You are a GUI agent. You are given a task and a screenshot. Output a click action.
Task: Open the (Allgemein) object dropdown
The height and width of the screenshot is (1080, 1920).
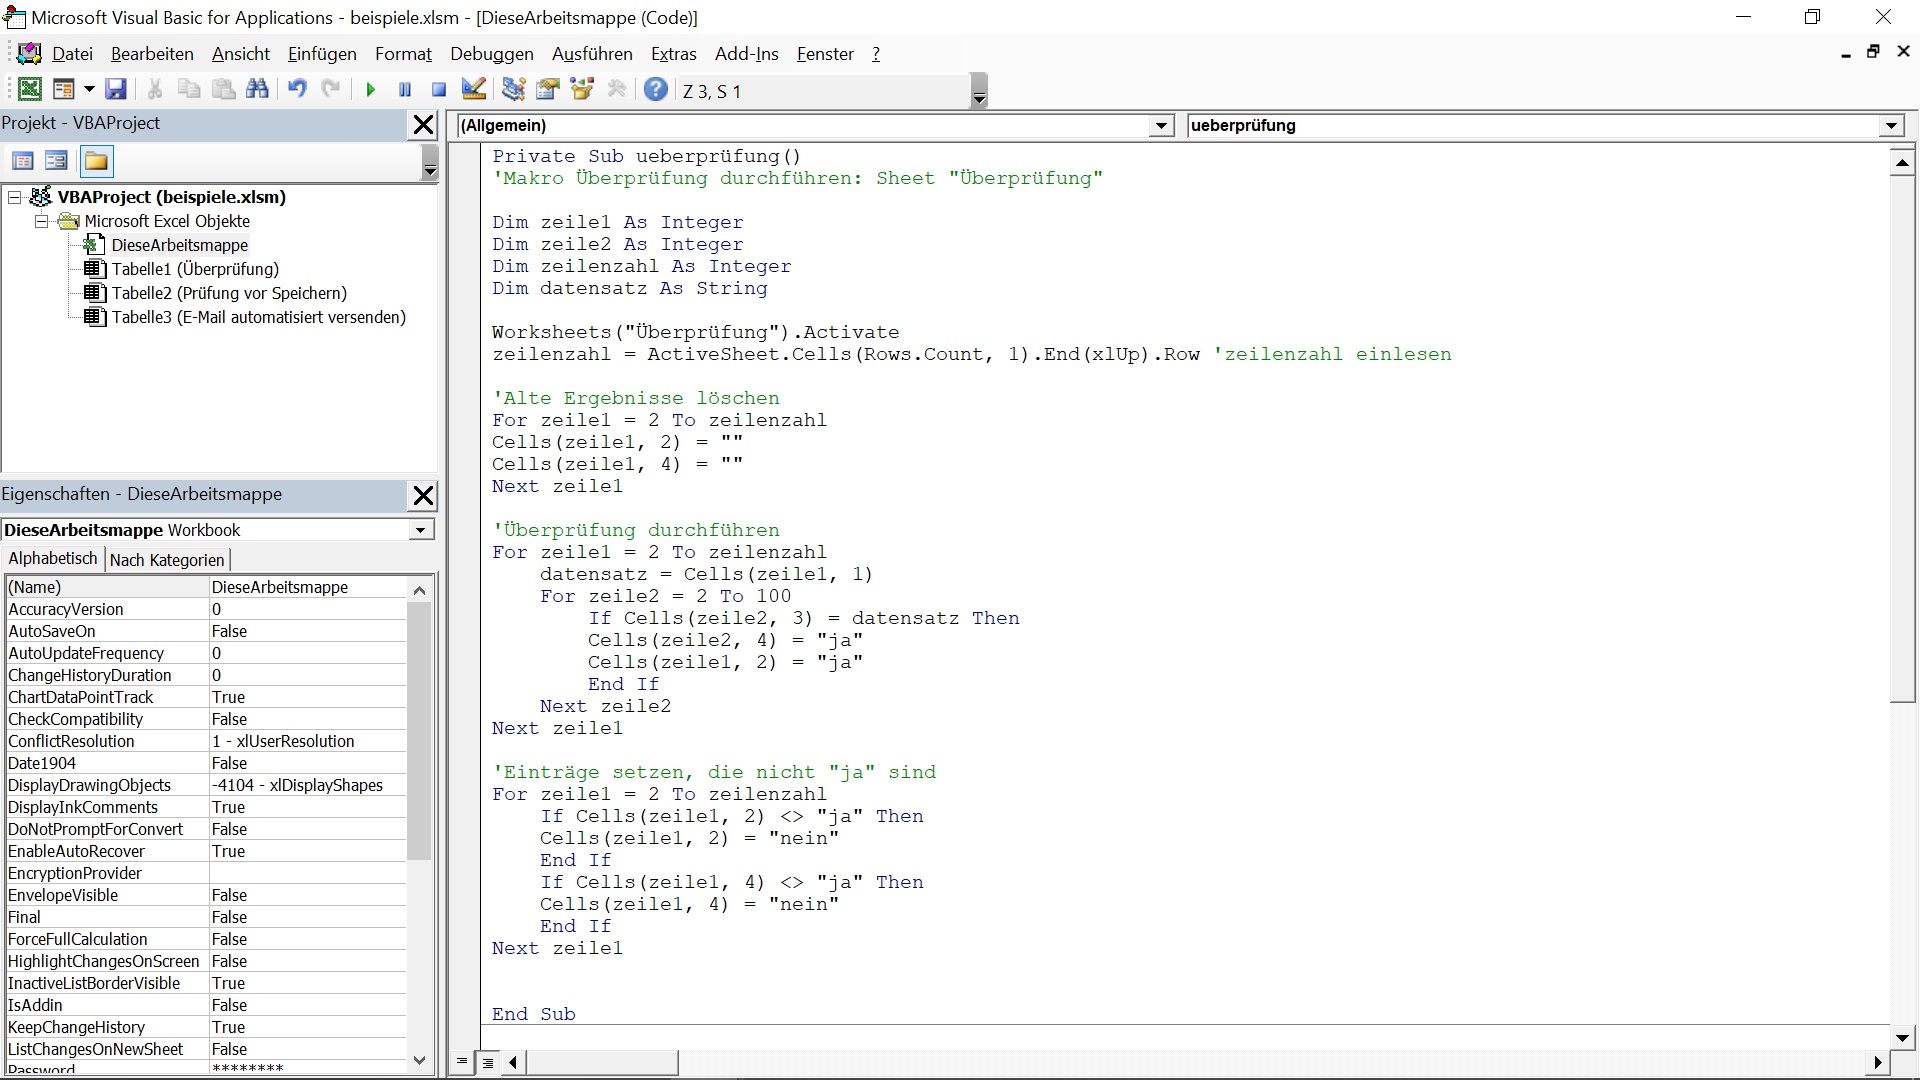point(1161,126)
